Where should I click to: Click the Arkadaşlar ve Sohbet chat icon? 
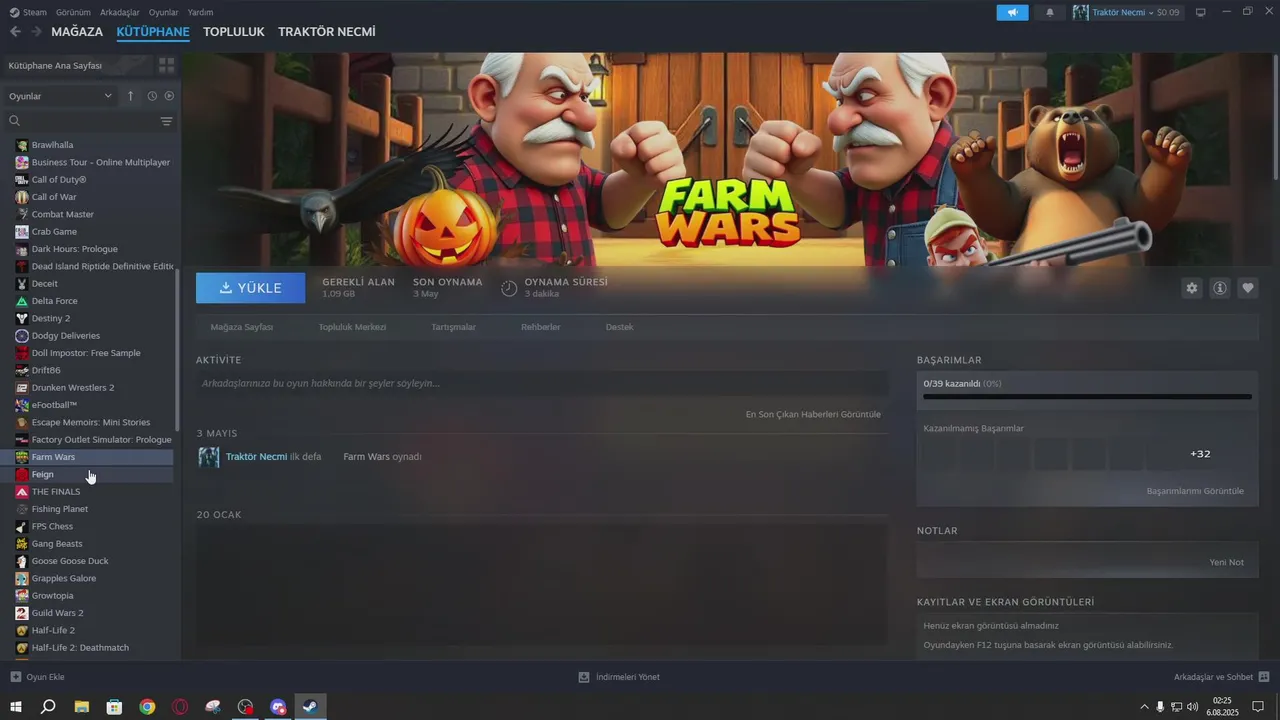click(1264, 677)
